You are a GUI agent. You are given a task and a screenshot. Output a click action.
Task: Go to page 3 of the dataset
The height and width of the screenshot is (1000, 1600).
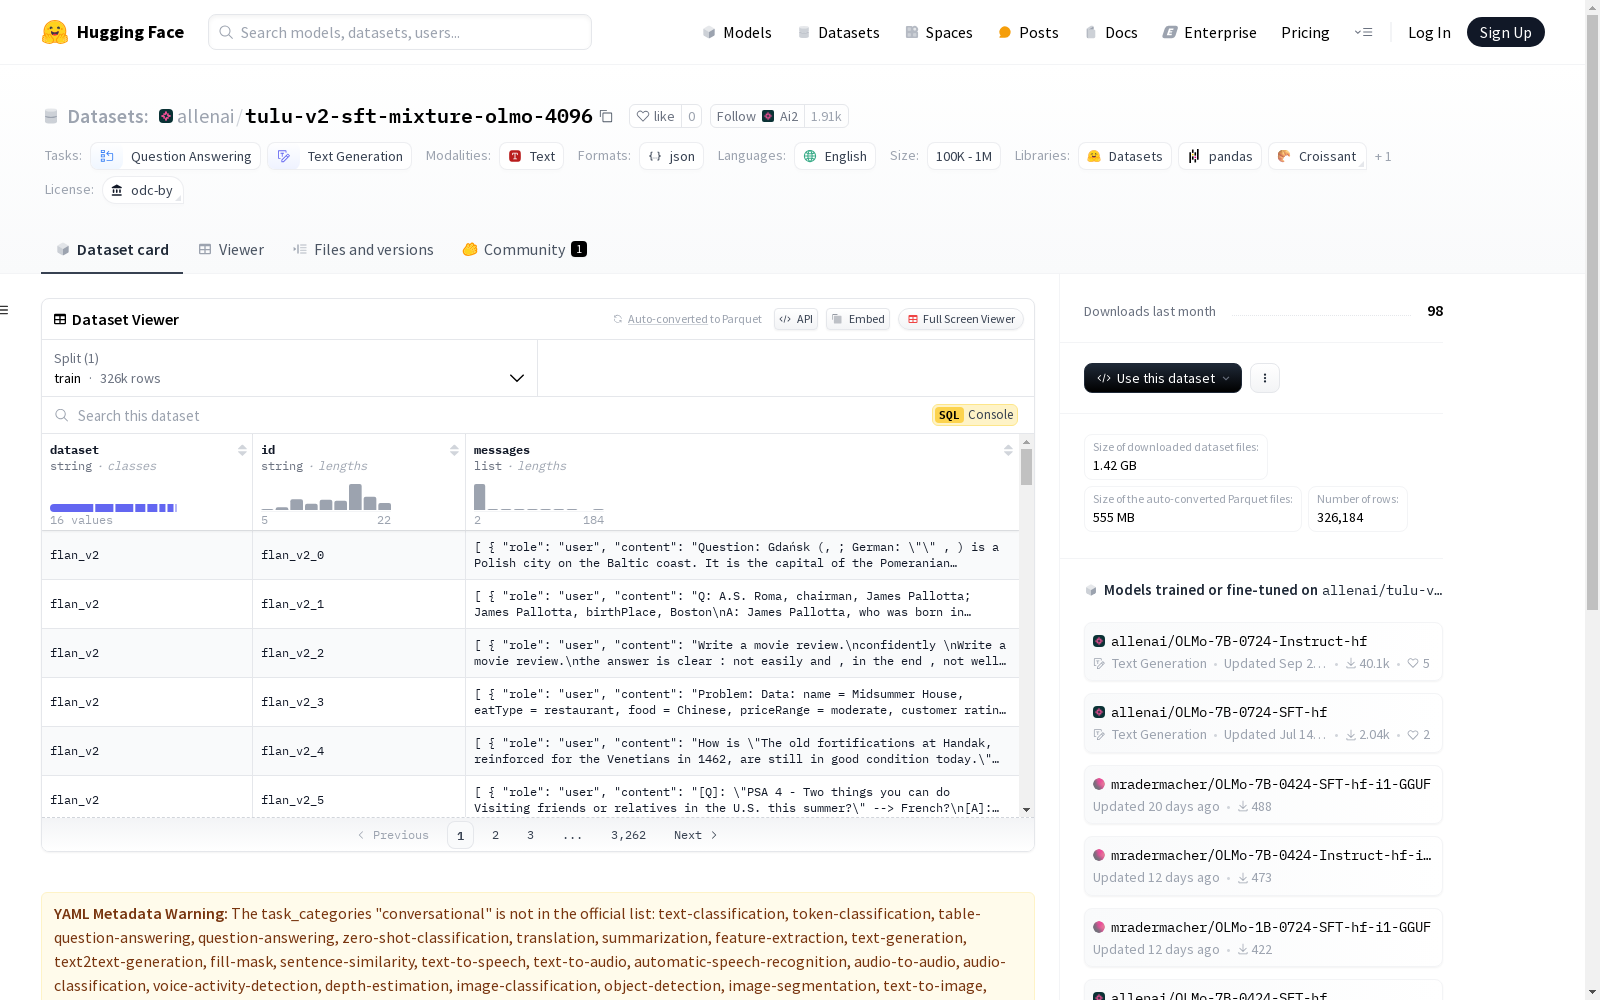(x=530, y=835)
